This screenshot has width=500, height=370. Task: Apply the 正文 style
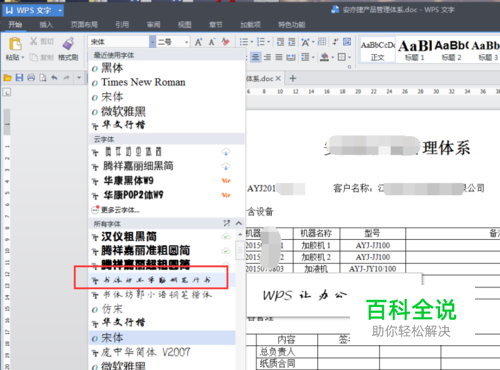[x=378, y=50]
